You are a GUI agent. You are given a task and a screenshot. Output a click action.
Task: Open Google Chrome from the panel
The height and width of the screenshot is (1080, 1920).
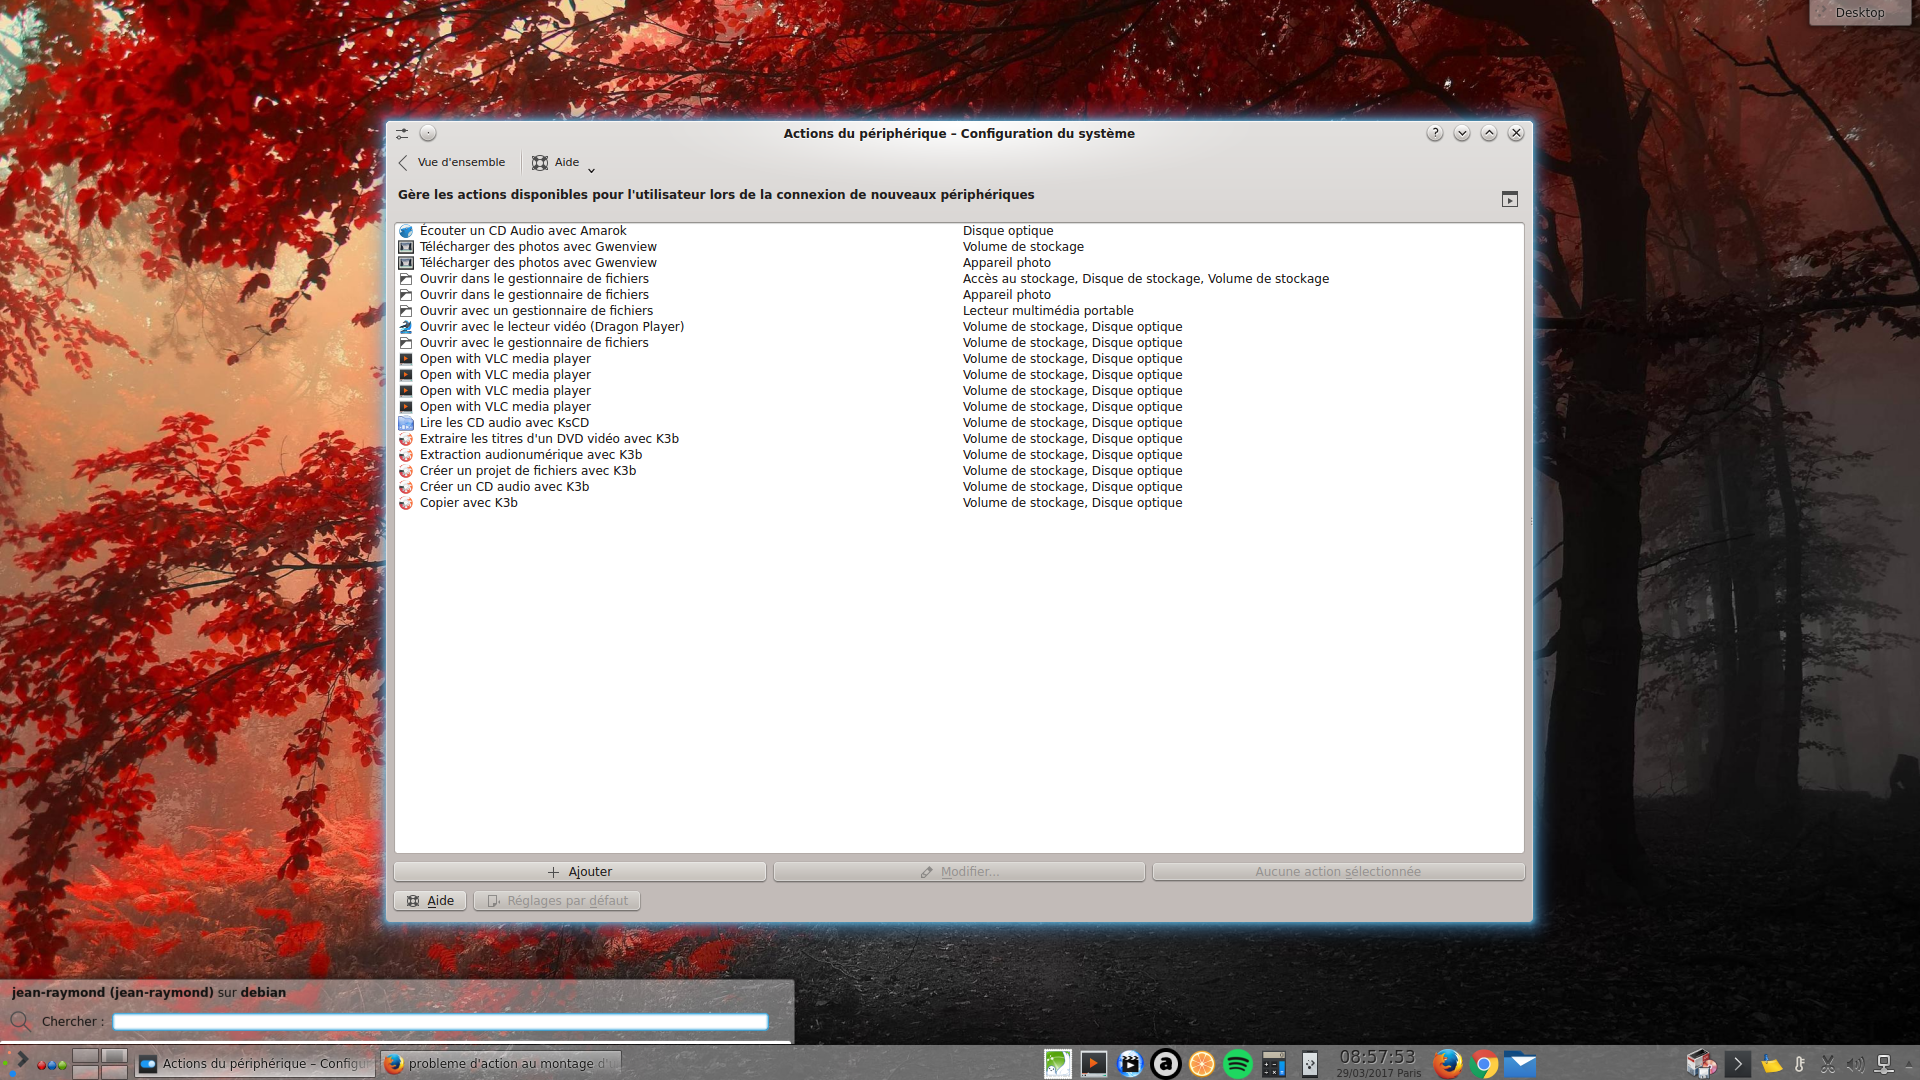coord(1484,1064)
